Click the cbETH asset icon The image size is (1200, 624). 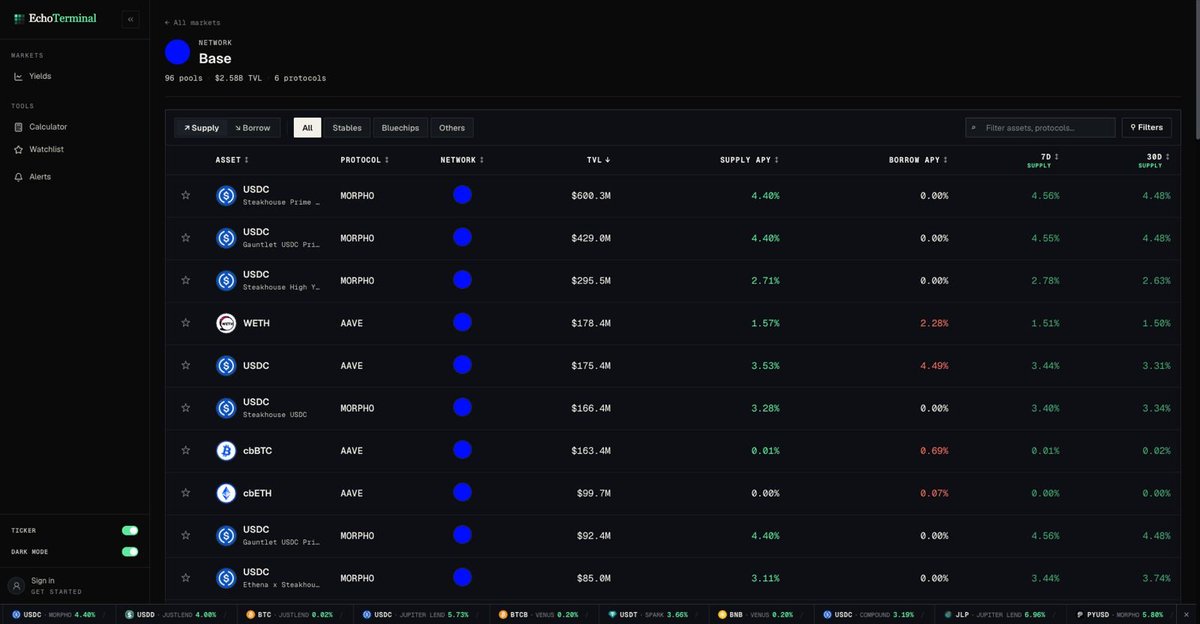[226, 493]
